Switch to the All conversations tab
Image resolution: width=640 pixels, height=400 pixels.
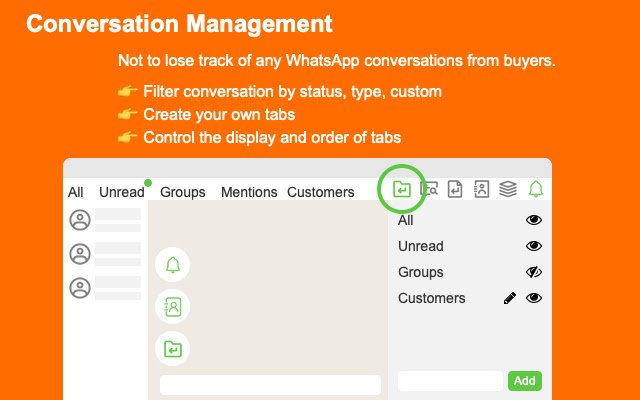pos(76,192)
